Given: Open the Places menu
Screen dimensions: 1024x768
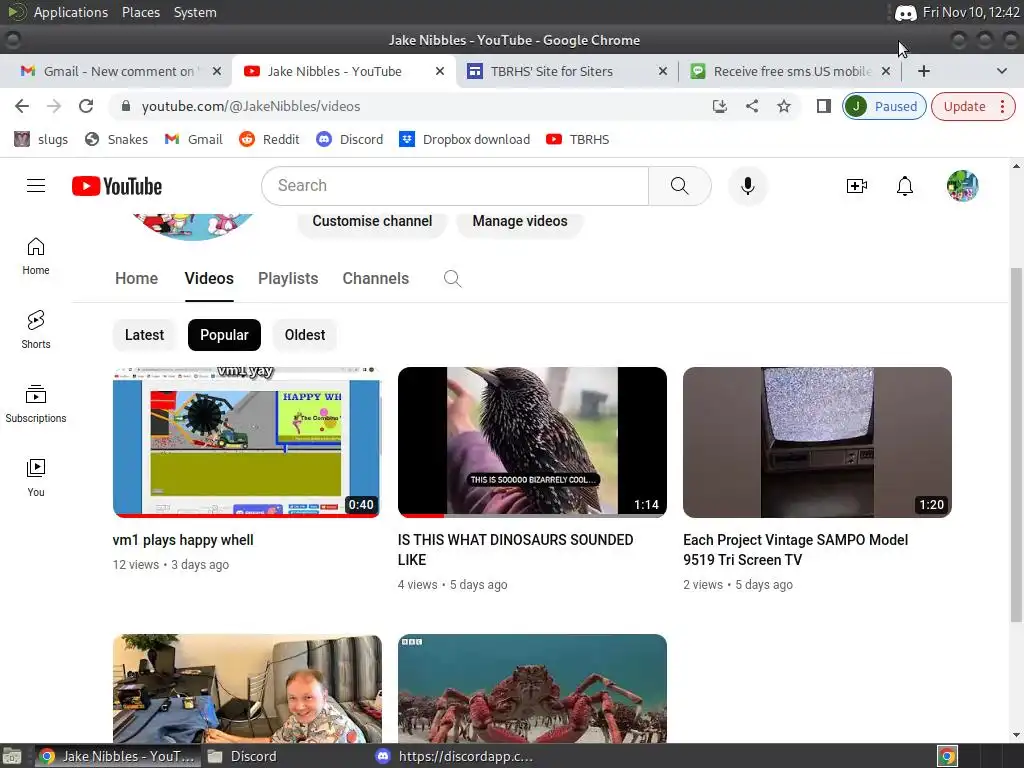Looking at the screenshot, I should pyautogui.click(x=141, y=12).
